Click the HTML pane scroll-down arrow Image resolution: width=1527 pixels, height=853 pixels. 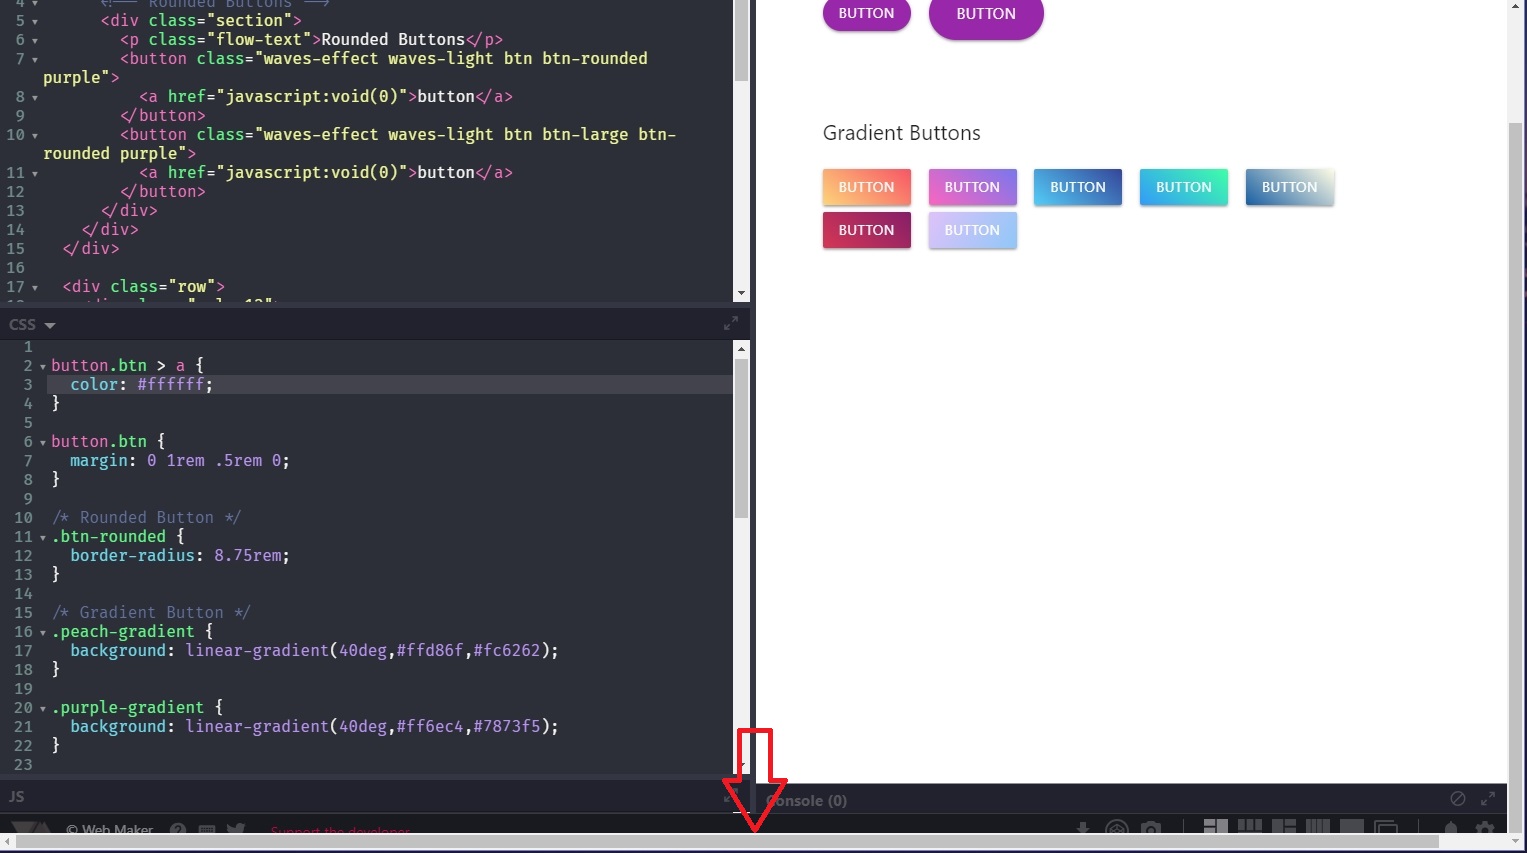click(741, 293)
